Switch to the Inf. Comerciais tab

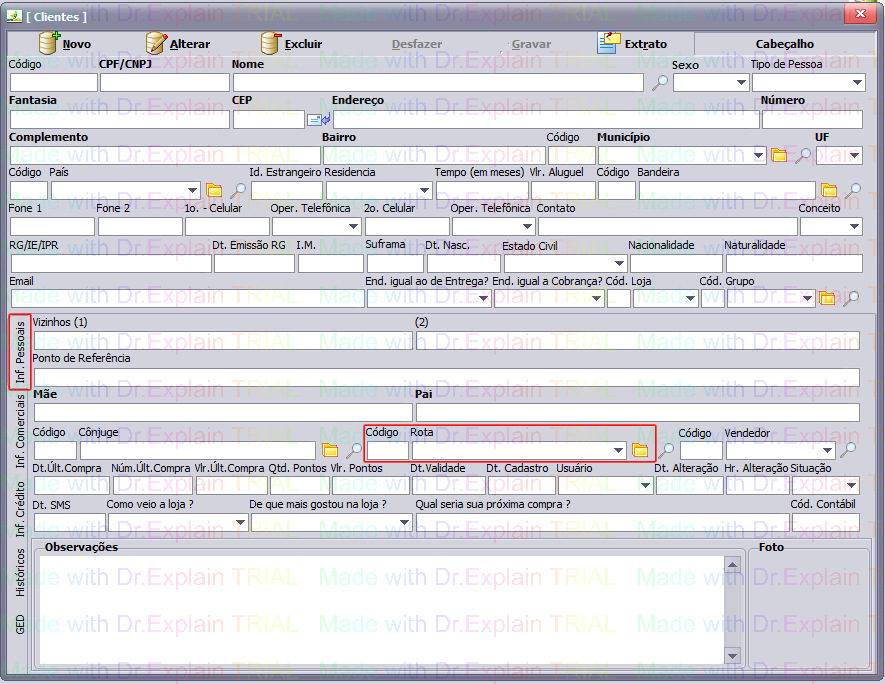(x=20, y=431)
